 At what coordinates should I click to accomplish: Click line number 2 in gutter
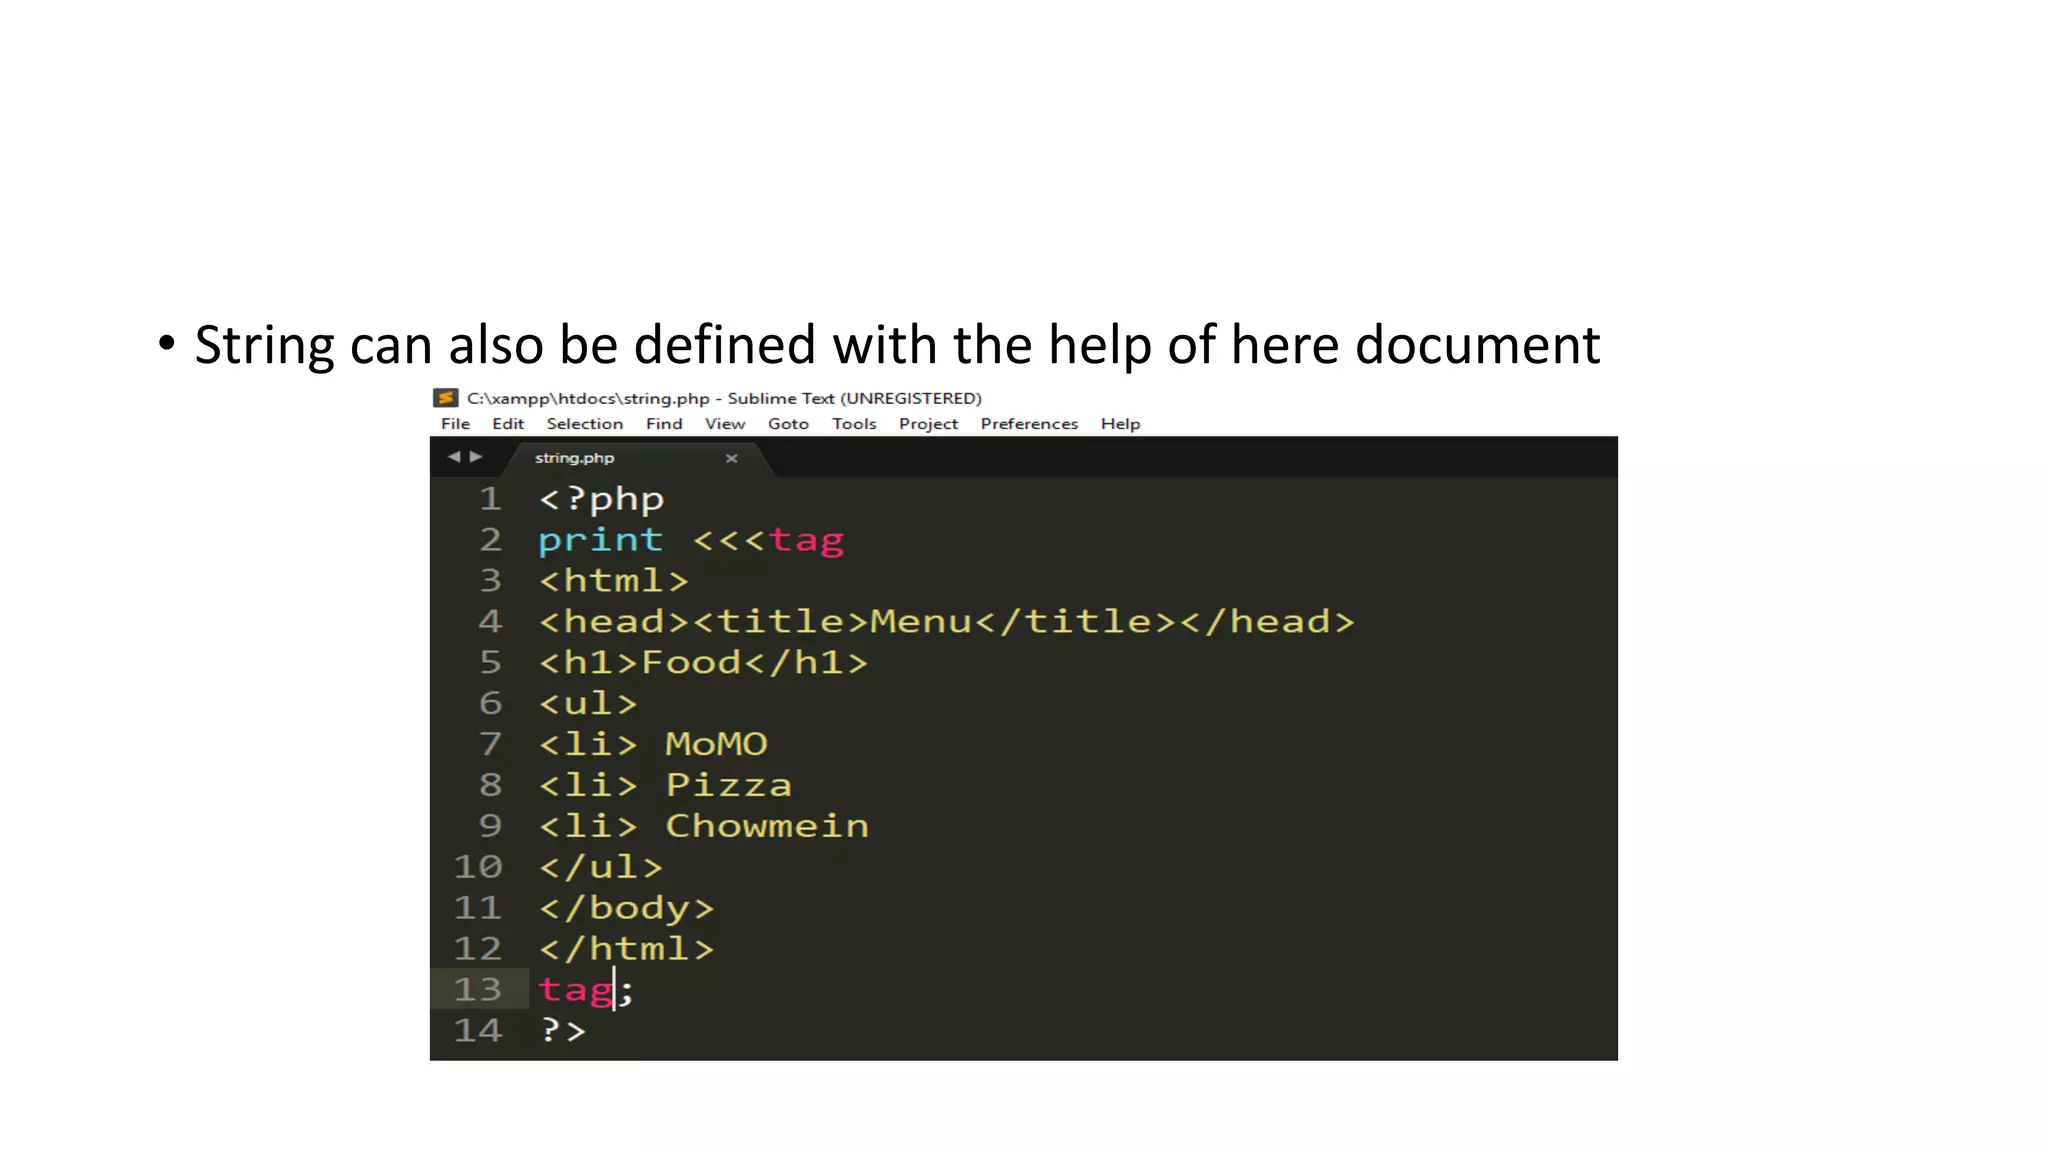pyautogui.click(x=490, y=540)
